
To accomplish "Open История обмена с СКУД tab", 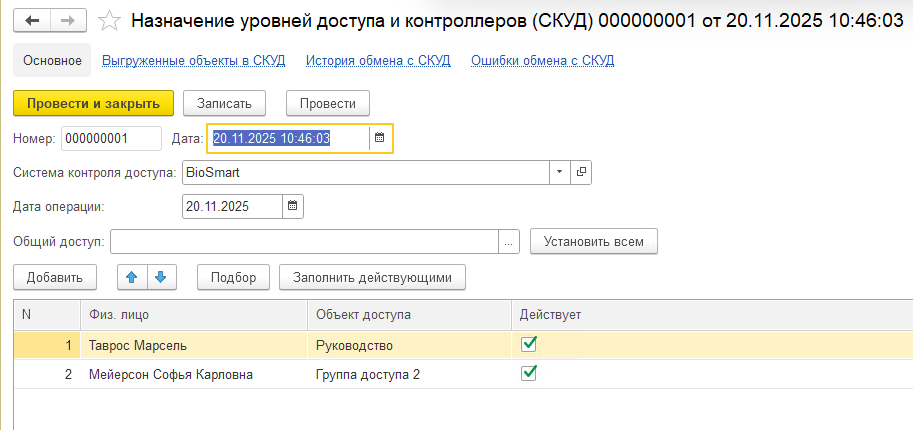I will pyautogui.click(x=377, y=60).
